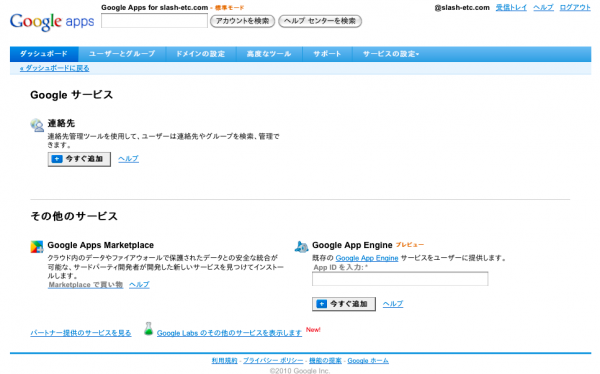Screen dimensions: 600x374
Task: Click the Google Apps Marketplace heading
Action: tap(101, 245)
